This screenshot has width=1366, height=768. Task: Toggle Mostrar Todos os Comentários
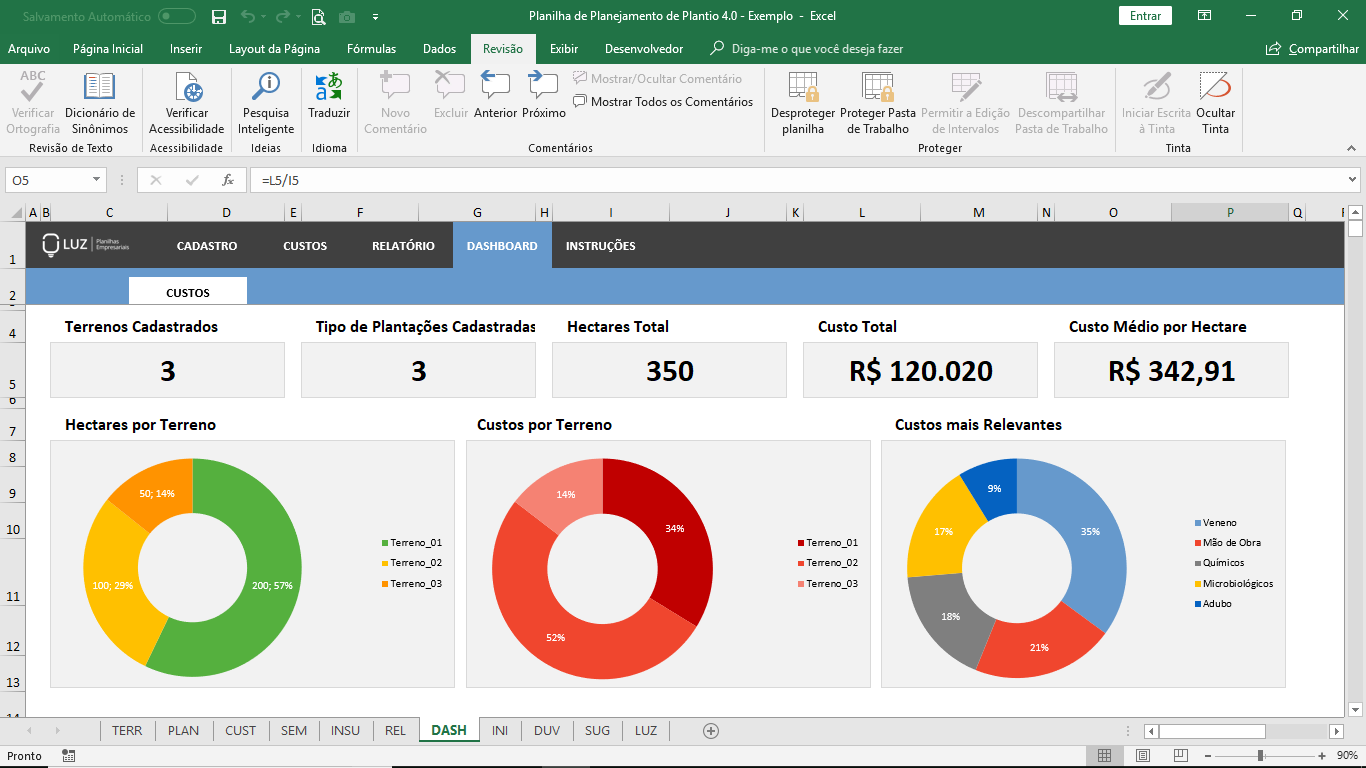[x=663, y=101]
